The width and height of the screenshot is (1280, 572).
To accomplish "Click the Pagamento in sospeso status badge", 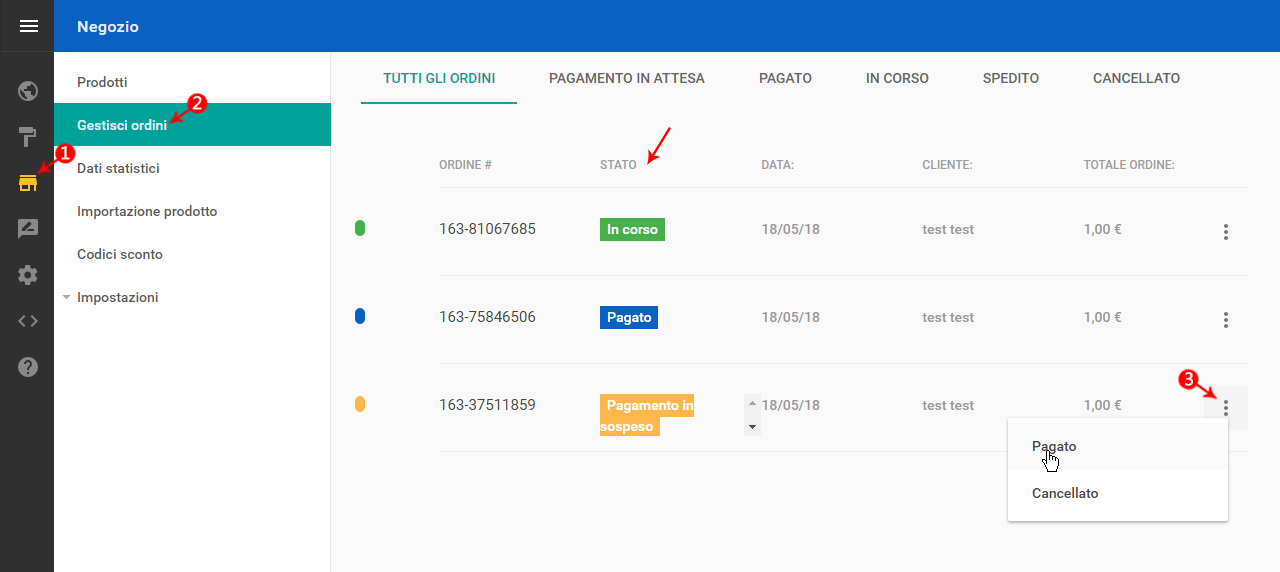I will point(647,416).
